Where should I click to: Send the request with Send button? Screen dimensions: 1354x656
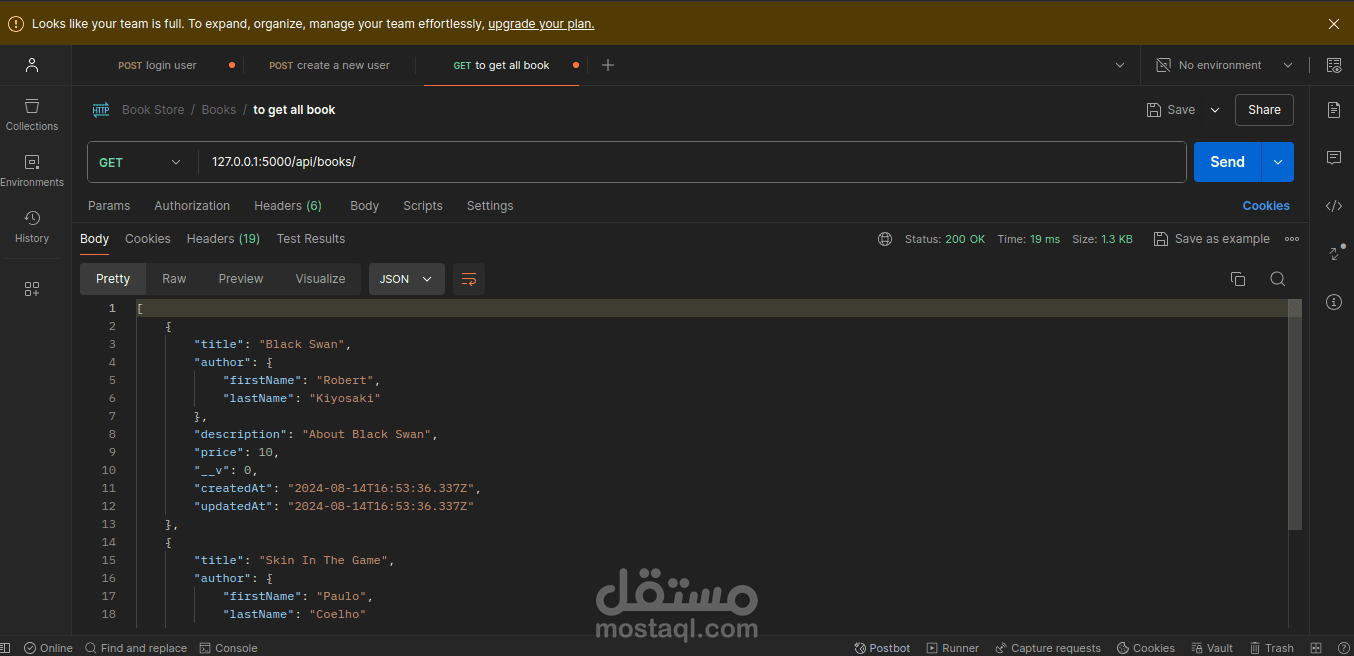point(1227,162)
